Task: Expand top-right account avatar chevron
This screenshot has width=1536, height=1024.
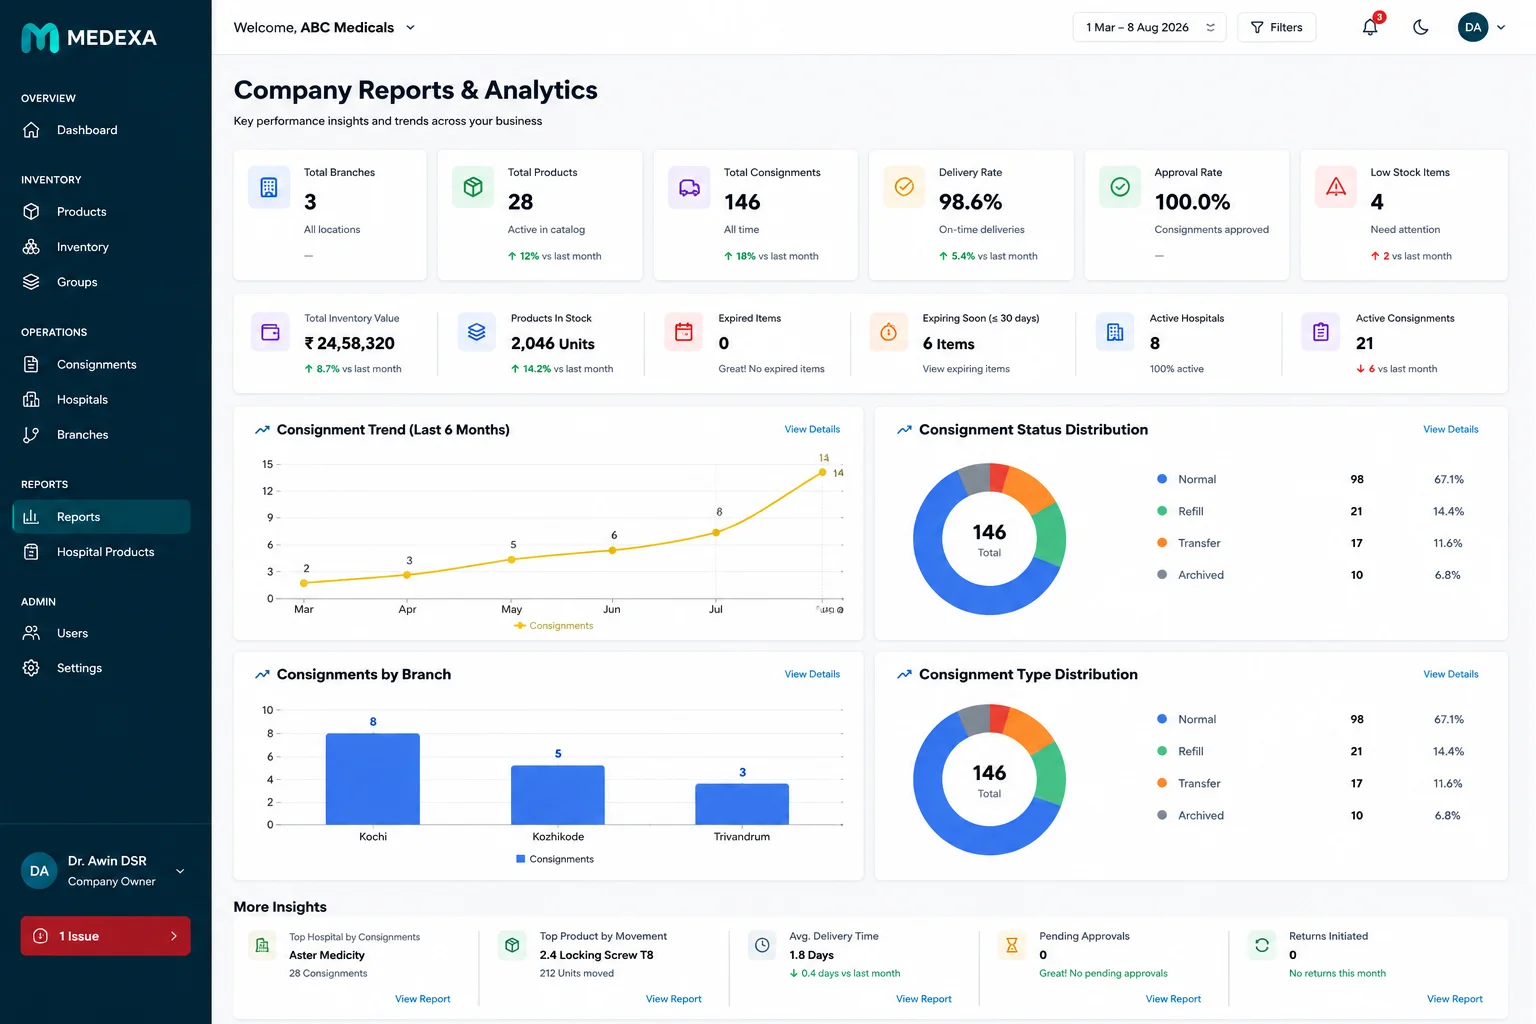Action: tap(1501, 27)
